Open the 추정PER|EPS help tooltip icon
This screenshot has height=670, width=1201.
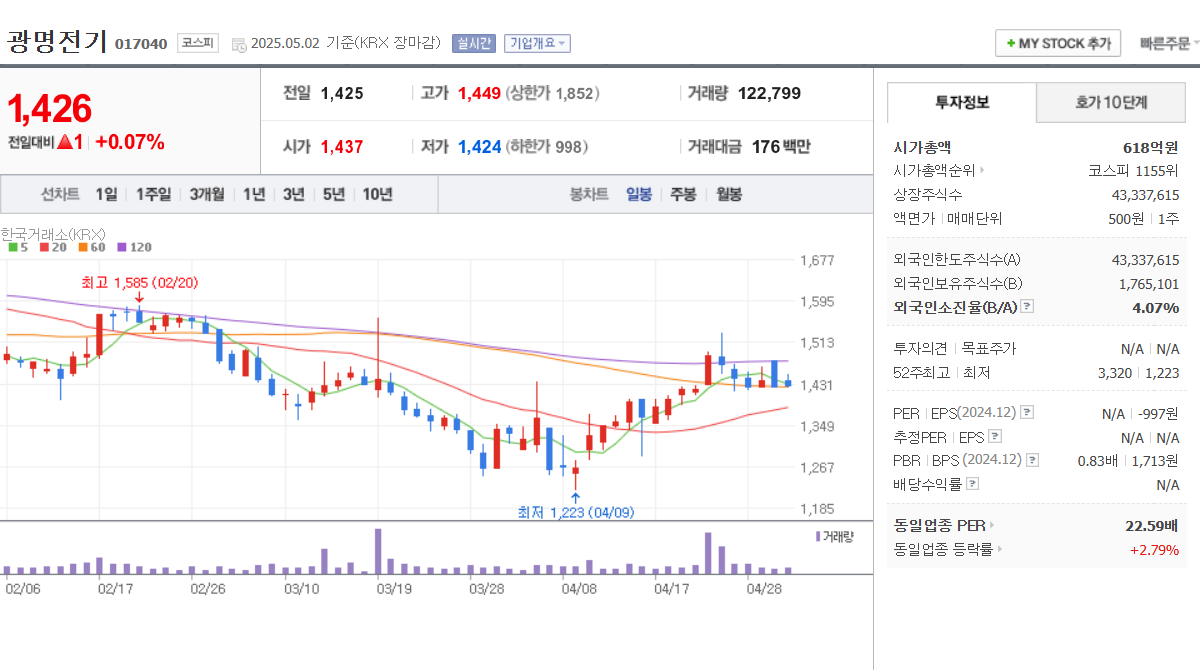pos(994,436)
